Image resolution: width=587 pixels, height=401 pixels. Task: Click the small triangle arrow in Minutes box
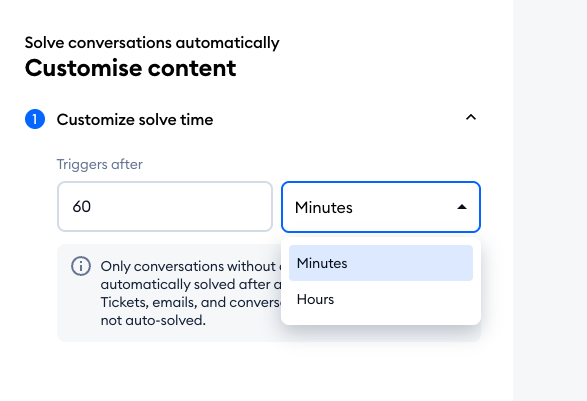click(462, 207)
